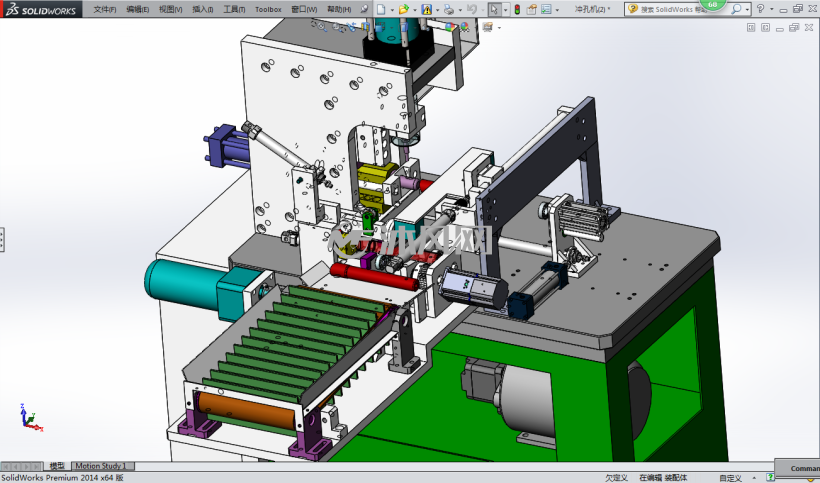Open the Options checklist icon
This screenshot has height=483, width=820.
[x=546, y=9]
